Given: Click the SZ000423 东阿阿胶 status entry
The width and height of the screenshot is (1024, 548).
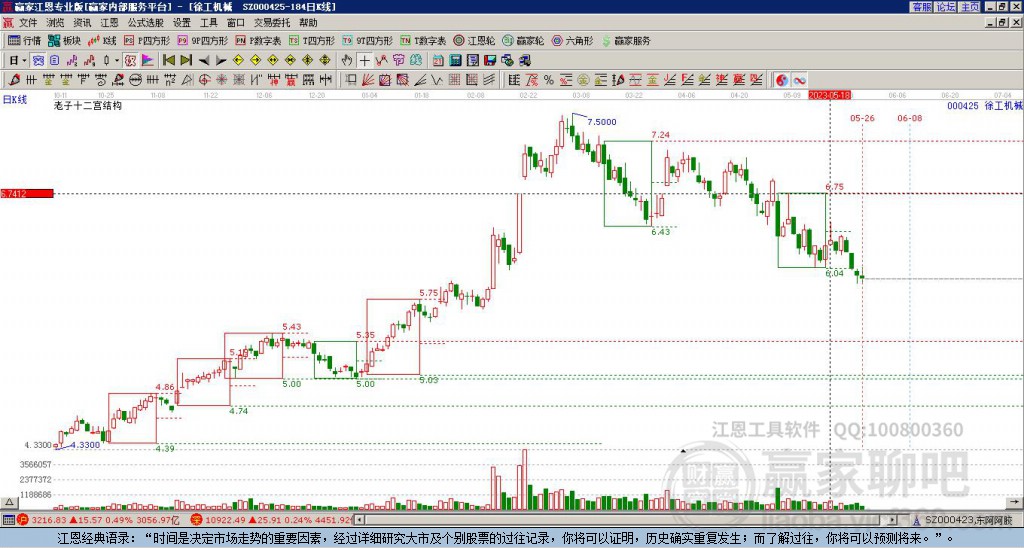Looking at the screenshot, I should 968,520.
